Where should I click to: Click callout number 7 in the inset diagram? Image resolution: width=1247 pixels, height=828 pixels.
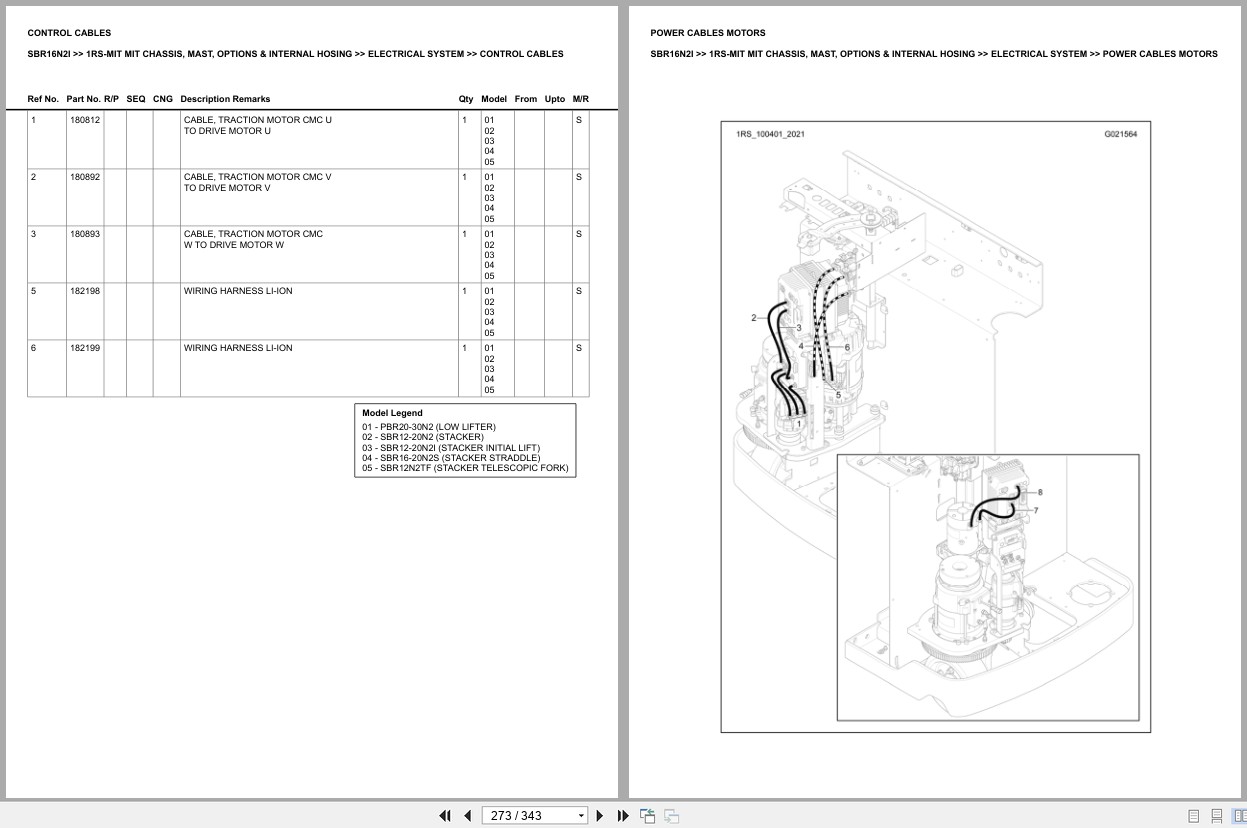[x=1035, y=510]
